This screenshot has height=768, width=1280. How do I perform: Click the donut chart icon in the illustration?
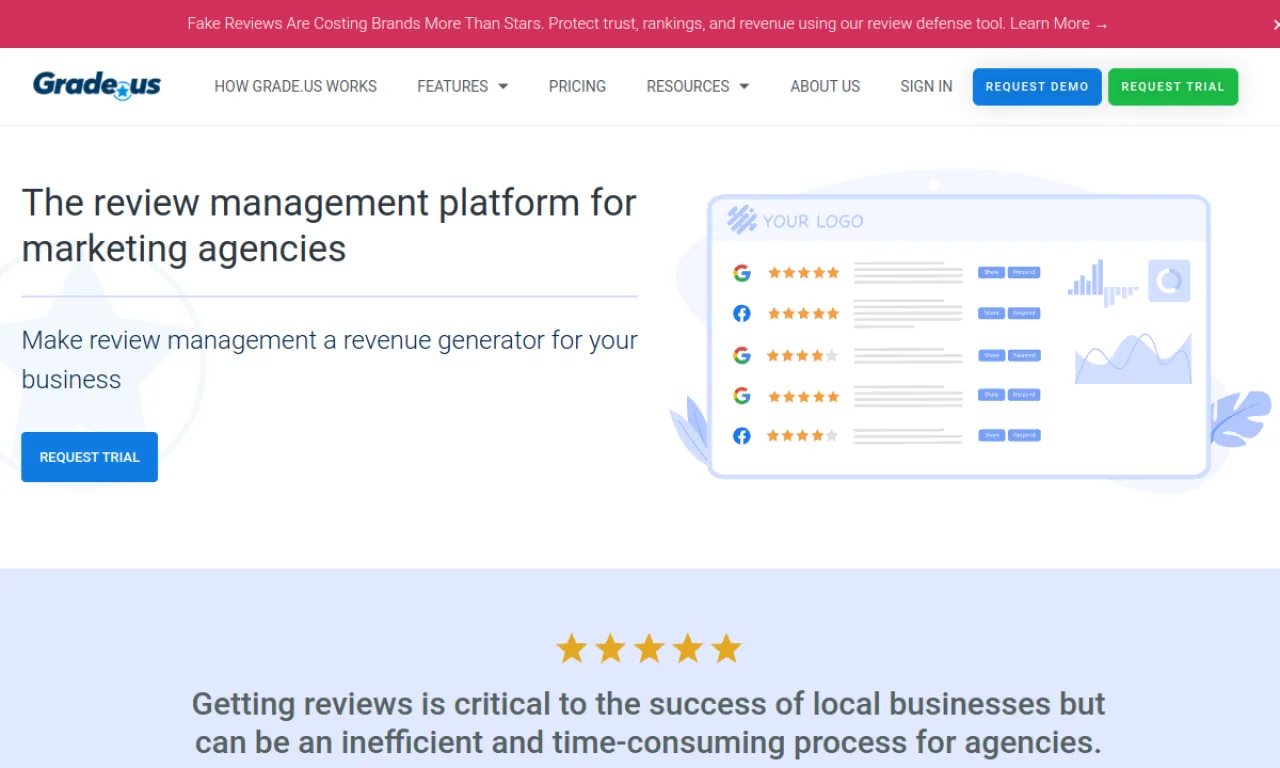pyautogui.click(x=1169, y=281)
